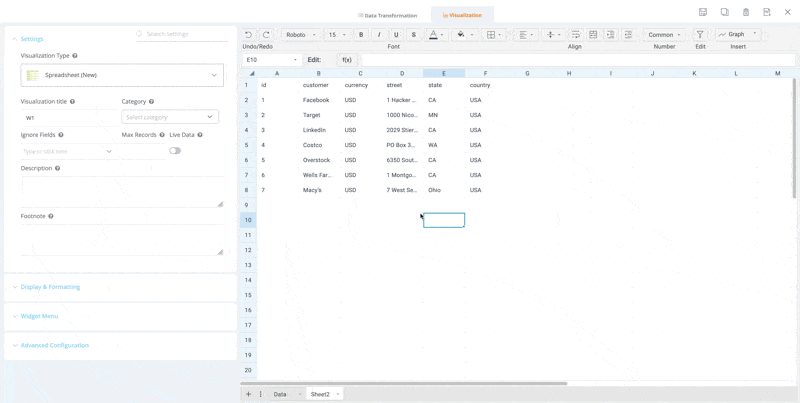Toggle bold formatting
This screenshot has height=403, width=800.
[x=361, y=35]
